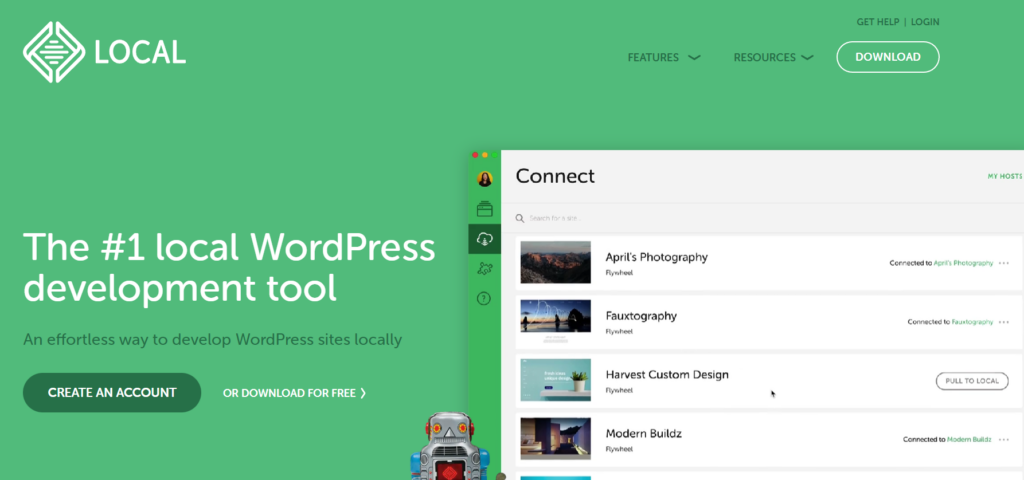Click the Search for a site field
The image size is (1024, 480).
pos(600,218)
